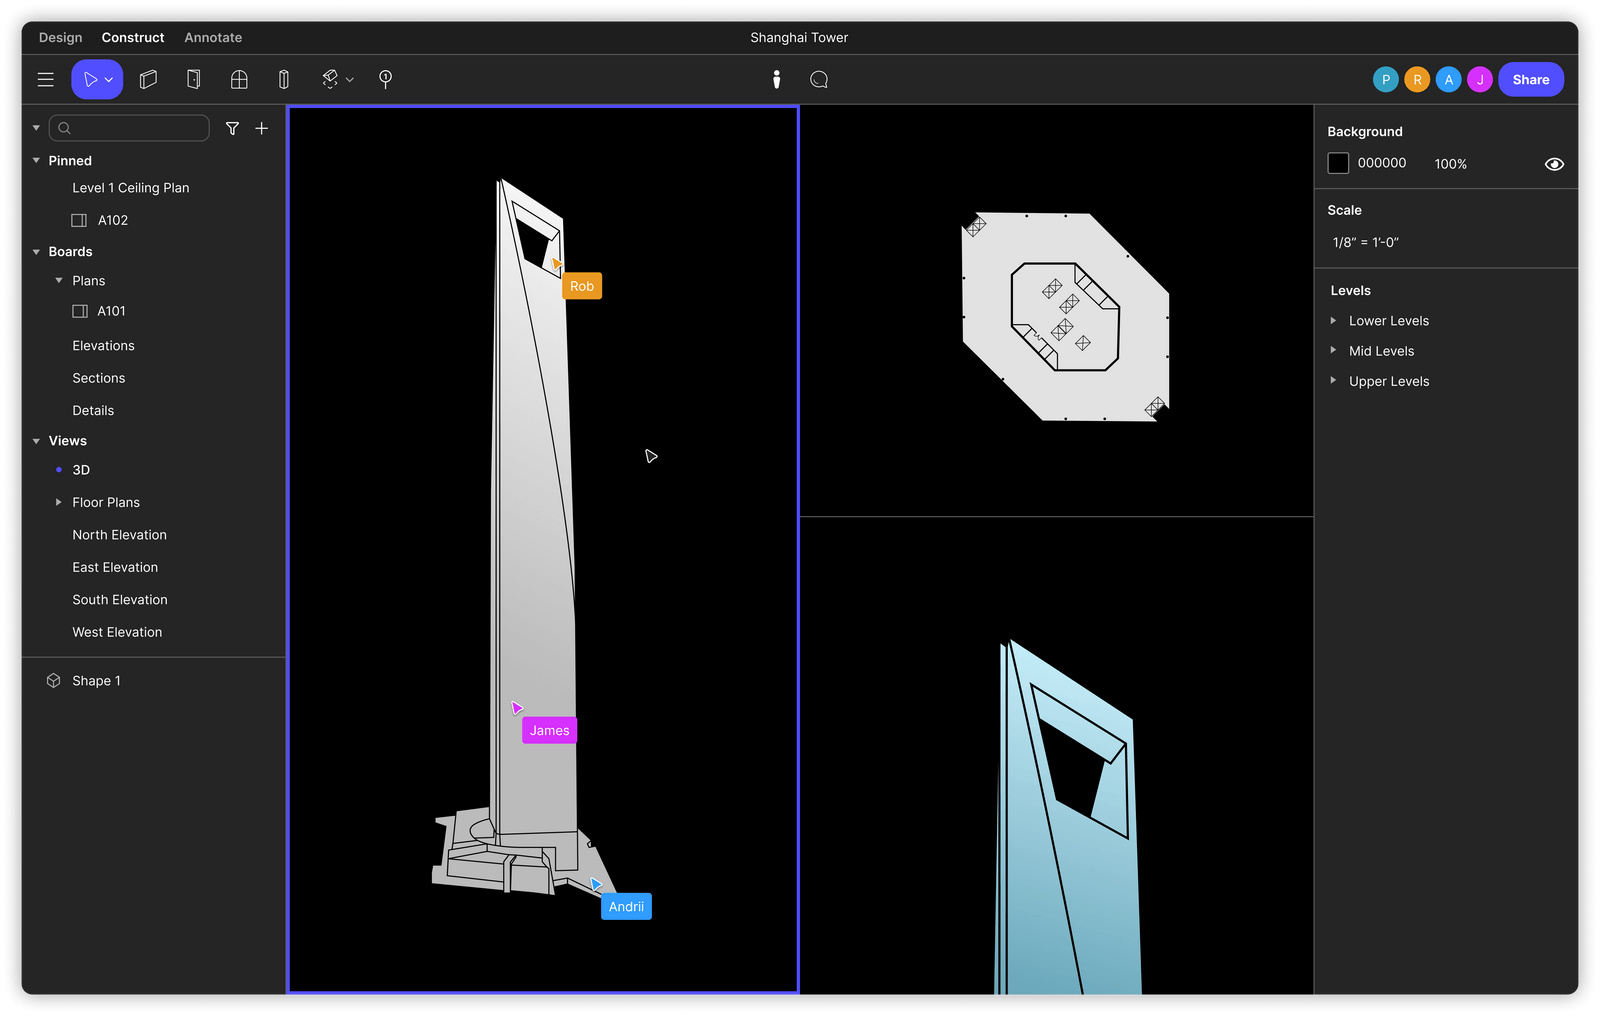This screenshot has width=1600, height=1016.
Task: Collapse the Boards section
Action: pos(37,252)
